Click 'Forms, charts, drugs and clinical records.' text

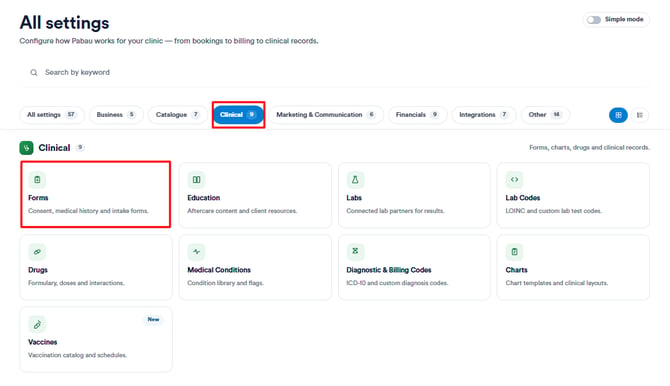589,147
